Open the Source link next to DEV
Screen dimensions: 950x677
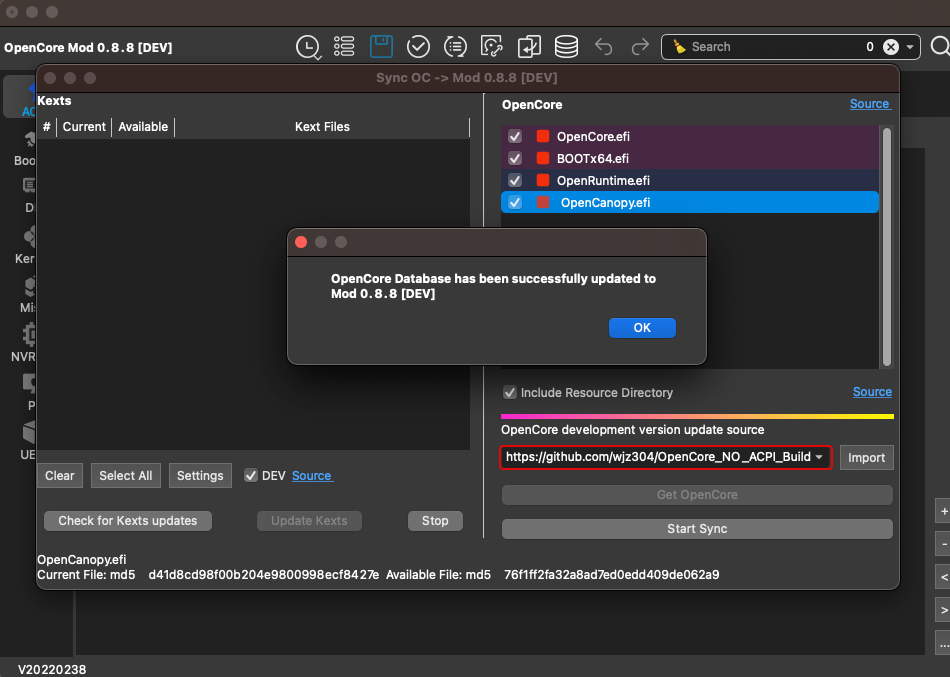pos(311,476)
